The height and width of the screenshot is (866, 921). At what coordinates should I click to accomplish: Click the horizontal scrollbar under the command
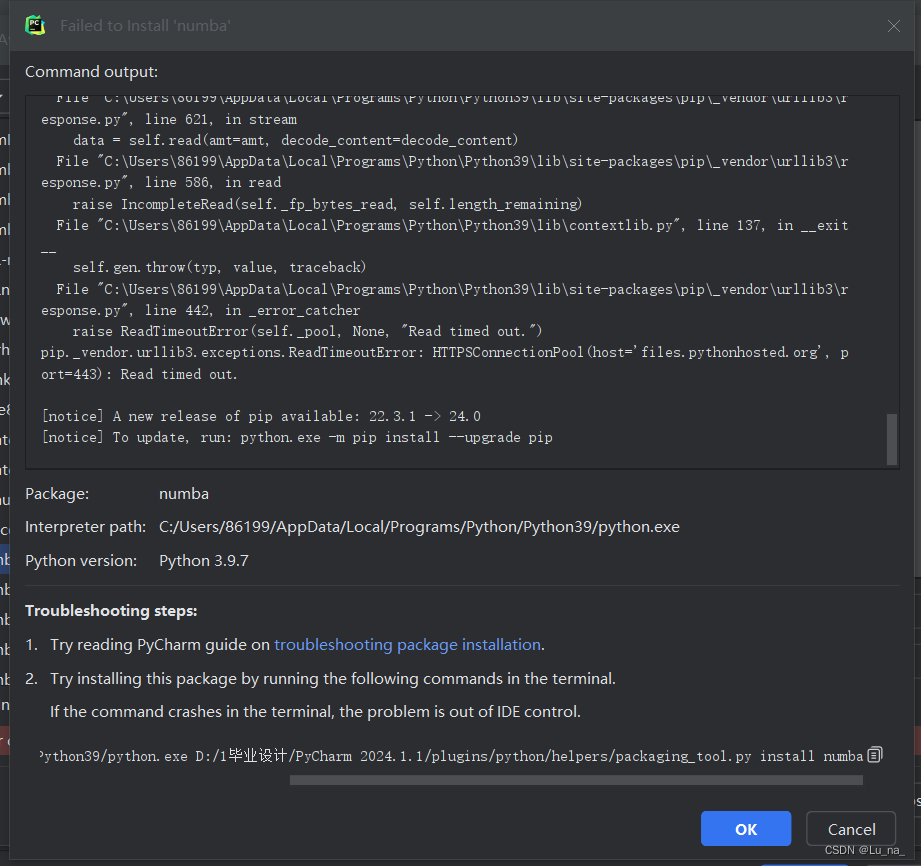coord(576,780)
